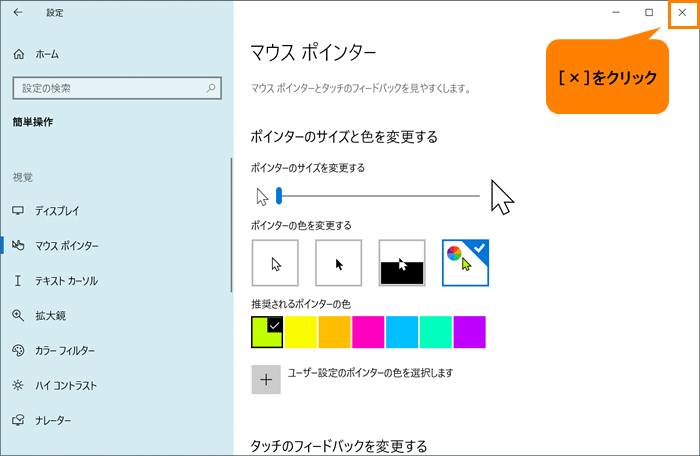Minimize the Settings window
The height and width of the screenshot is (456, 700).
tap(616, 13)
